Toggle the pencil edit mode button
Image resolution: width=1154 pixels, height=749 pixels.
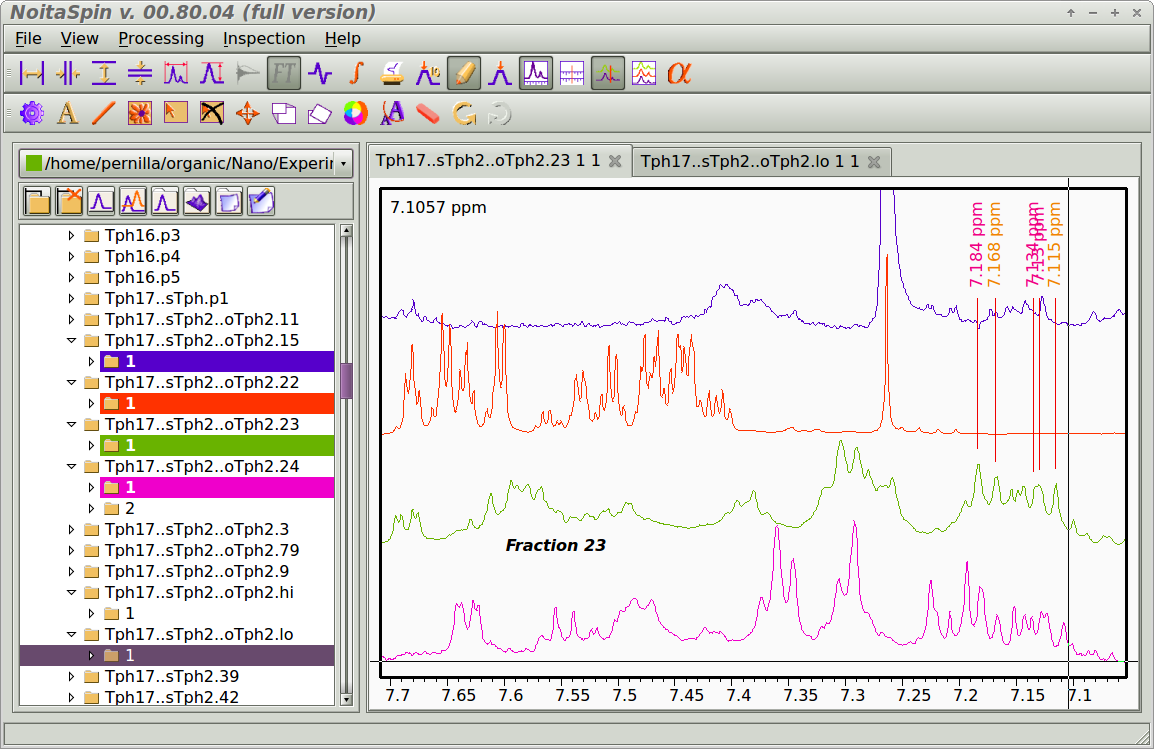(464, 73)
